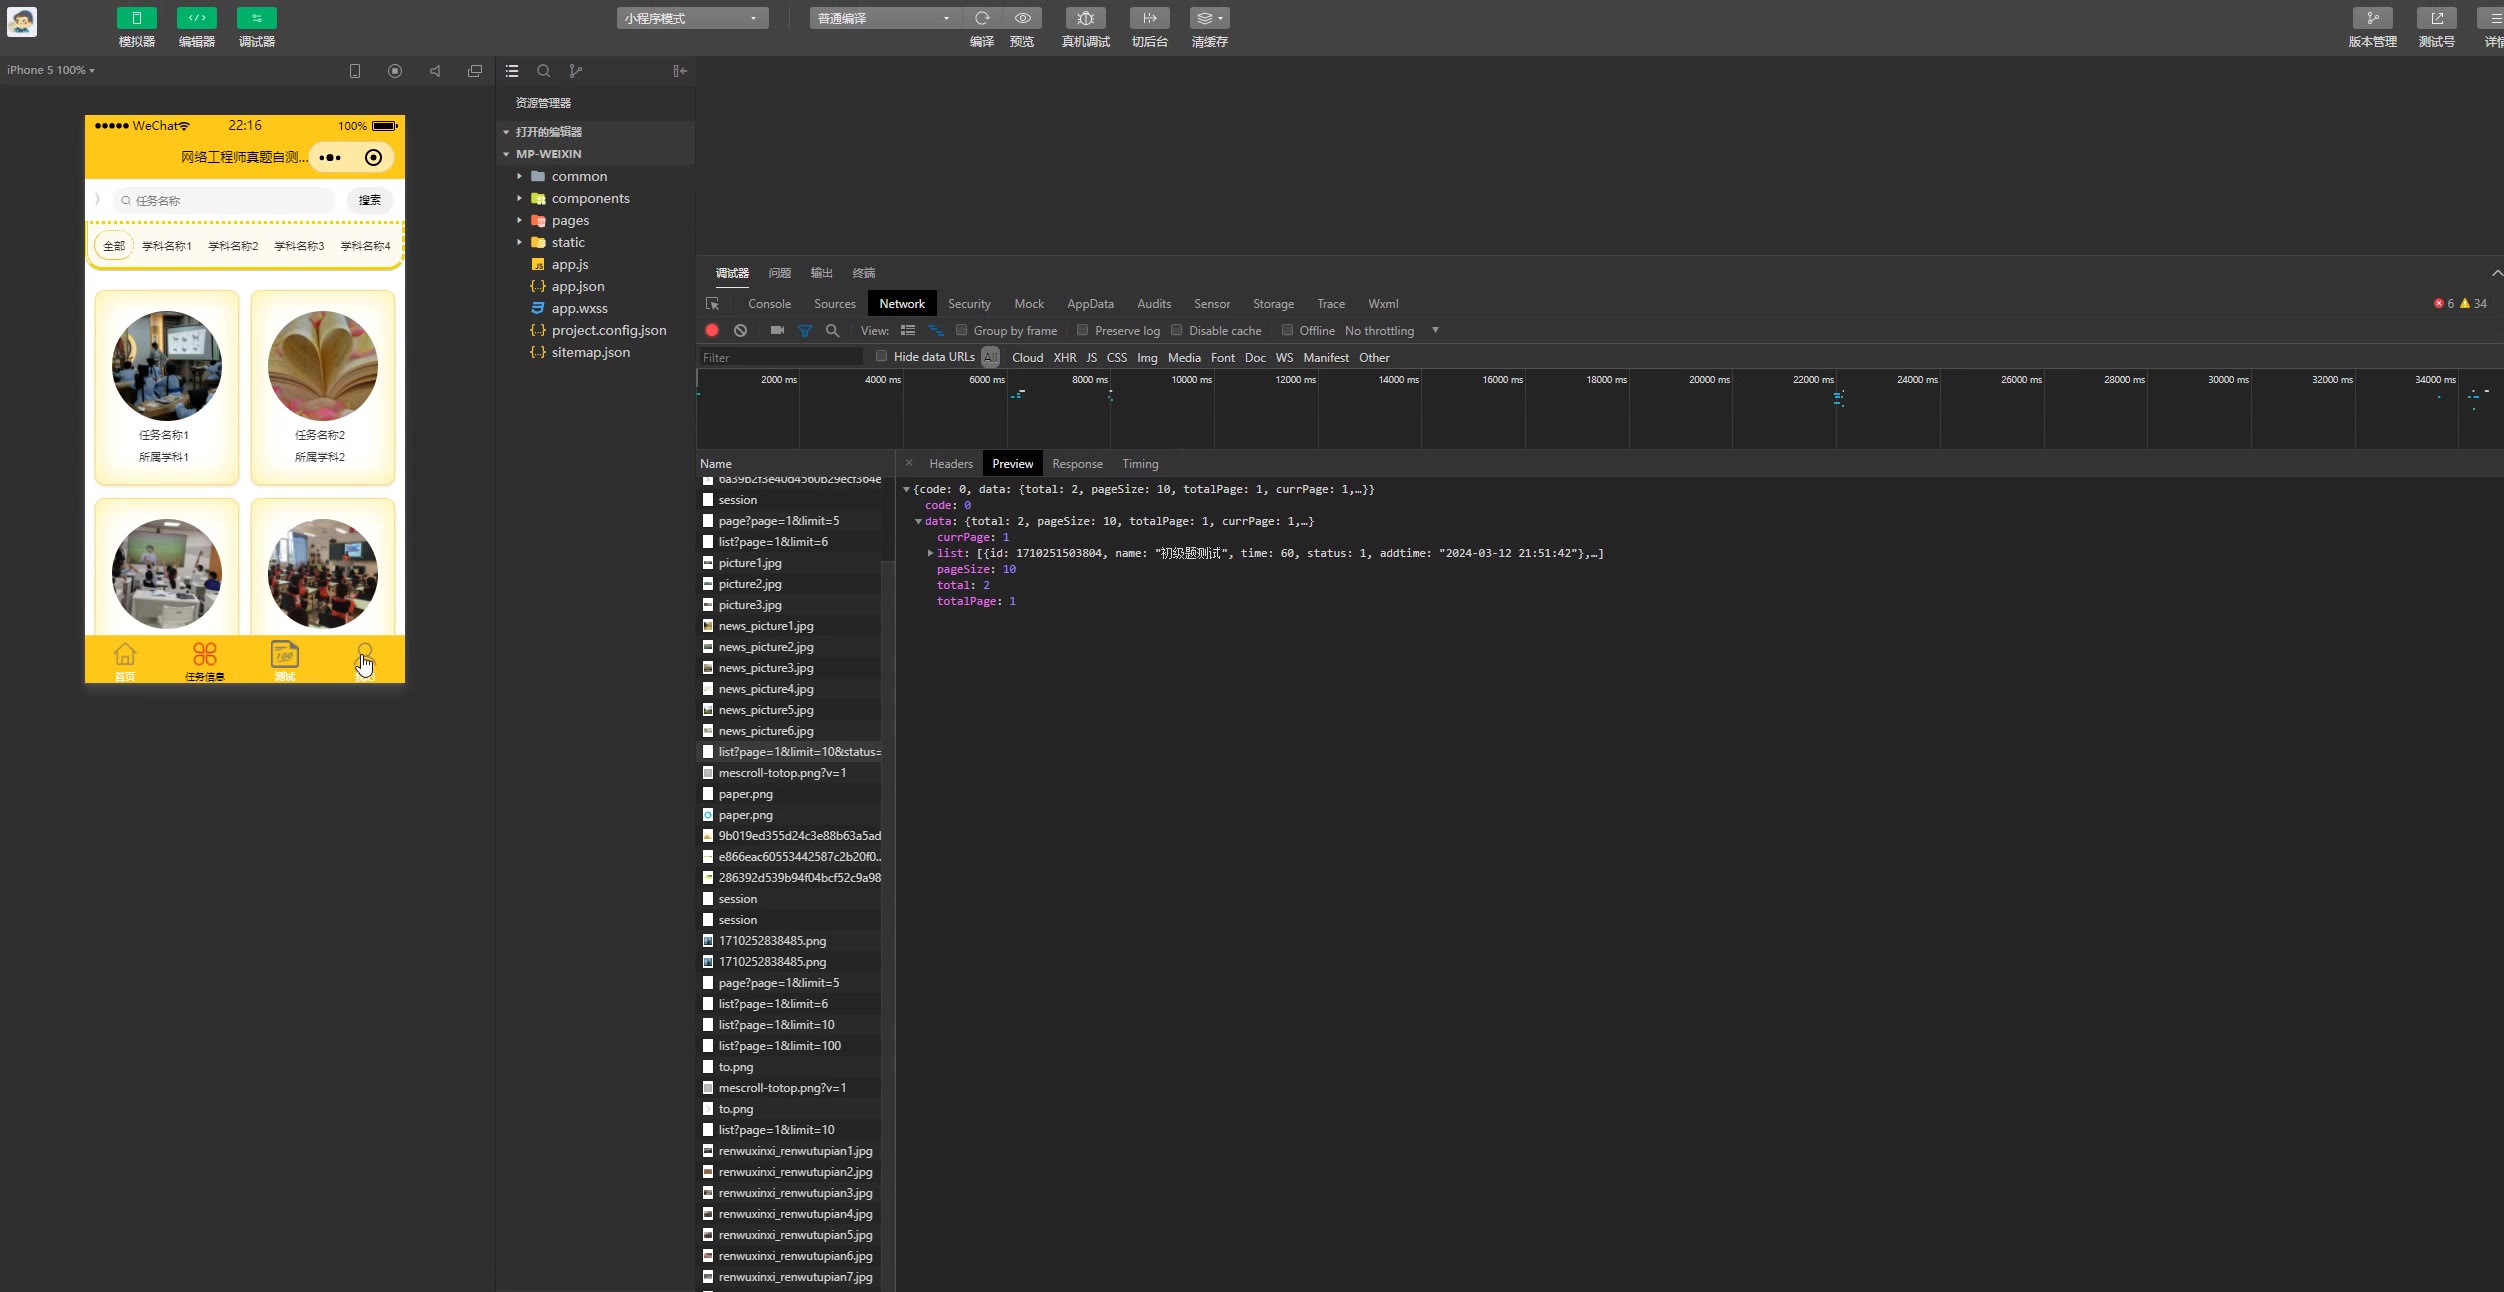Switch to the Console tab
The image size is (2504, 1292).
pyautogui.click(x=769, y=304)
